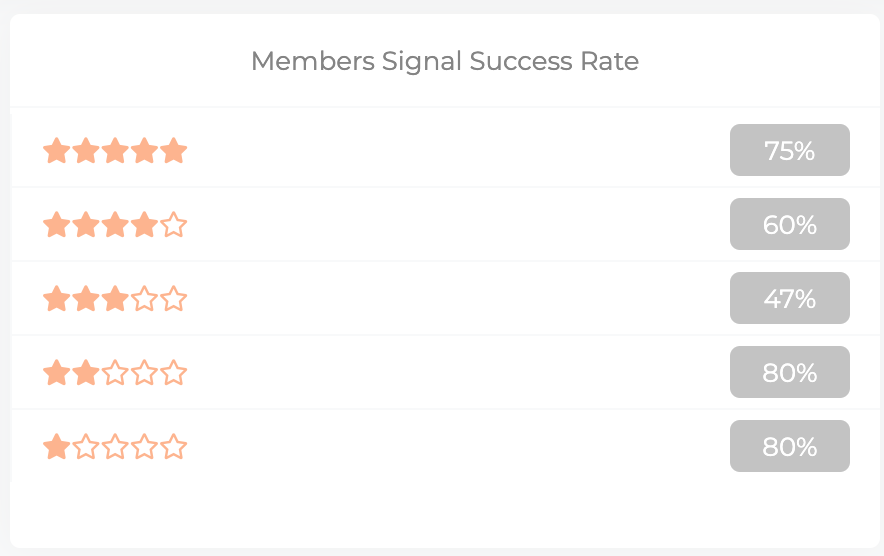Click the fourth filled star in the 60% row
Viewport: 884px width, 556px height.
pos(144,224)
